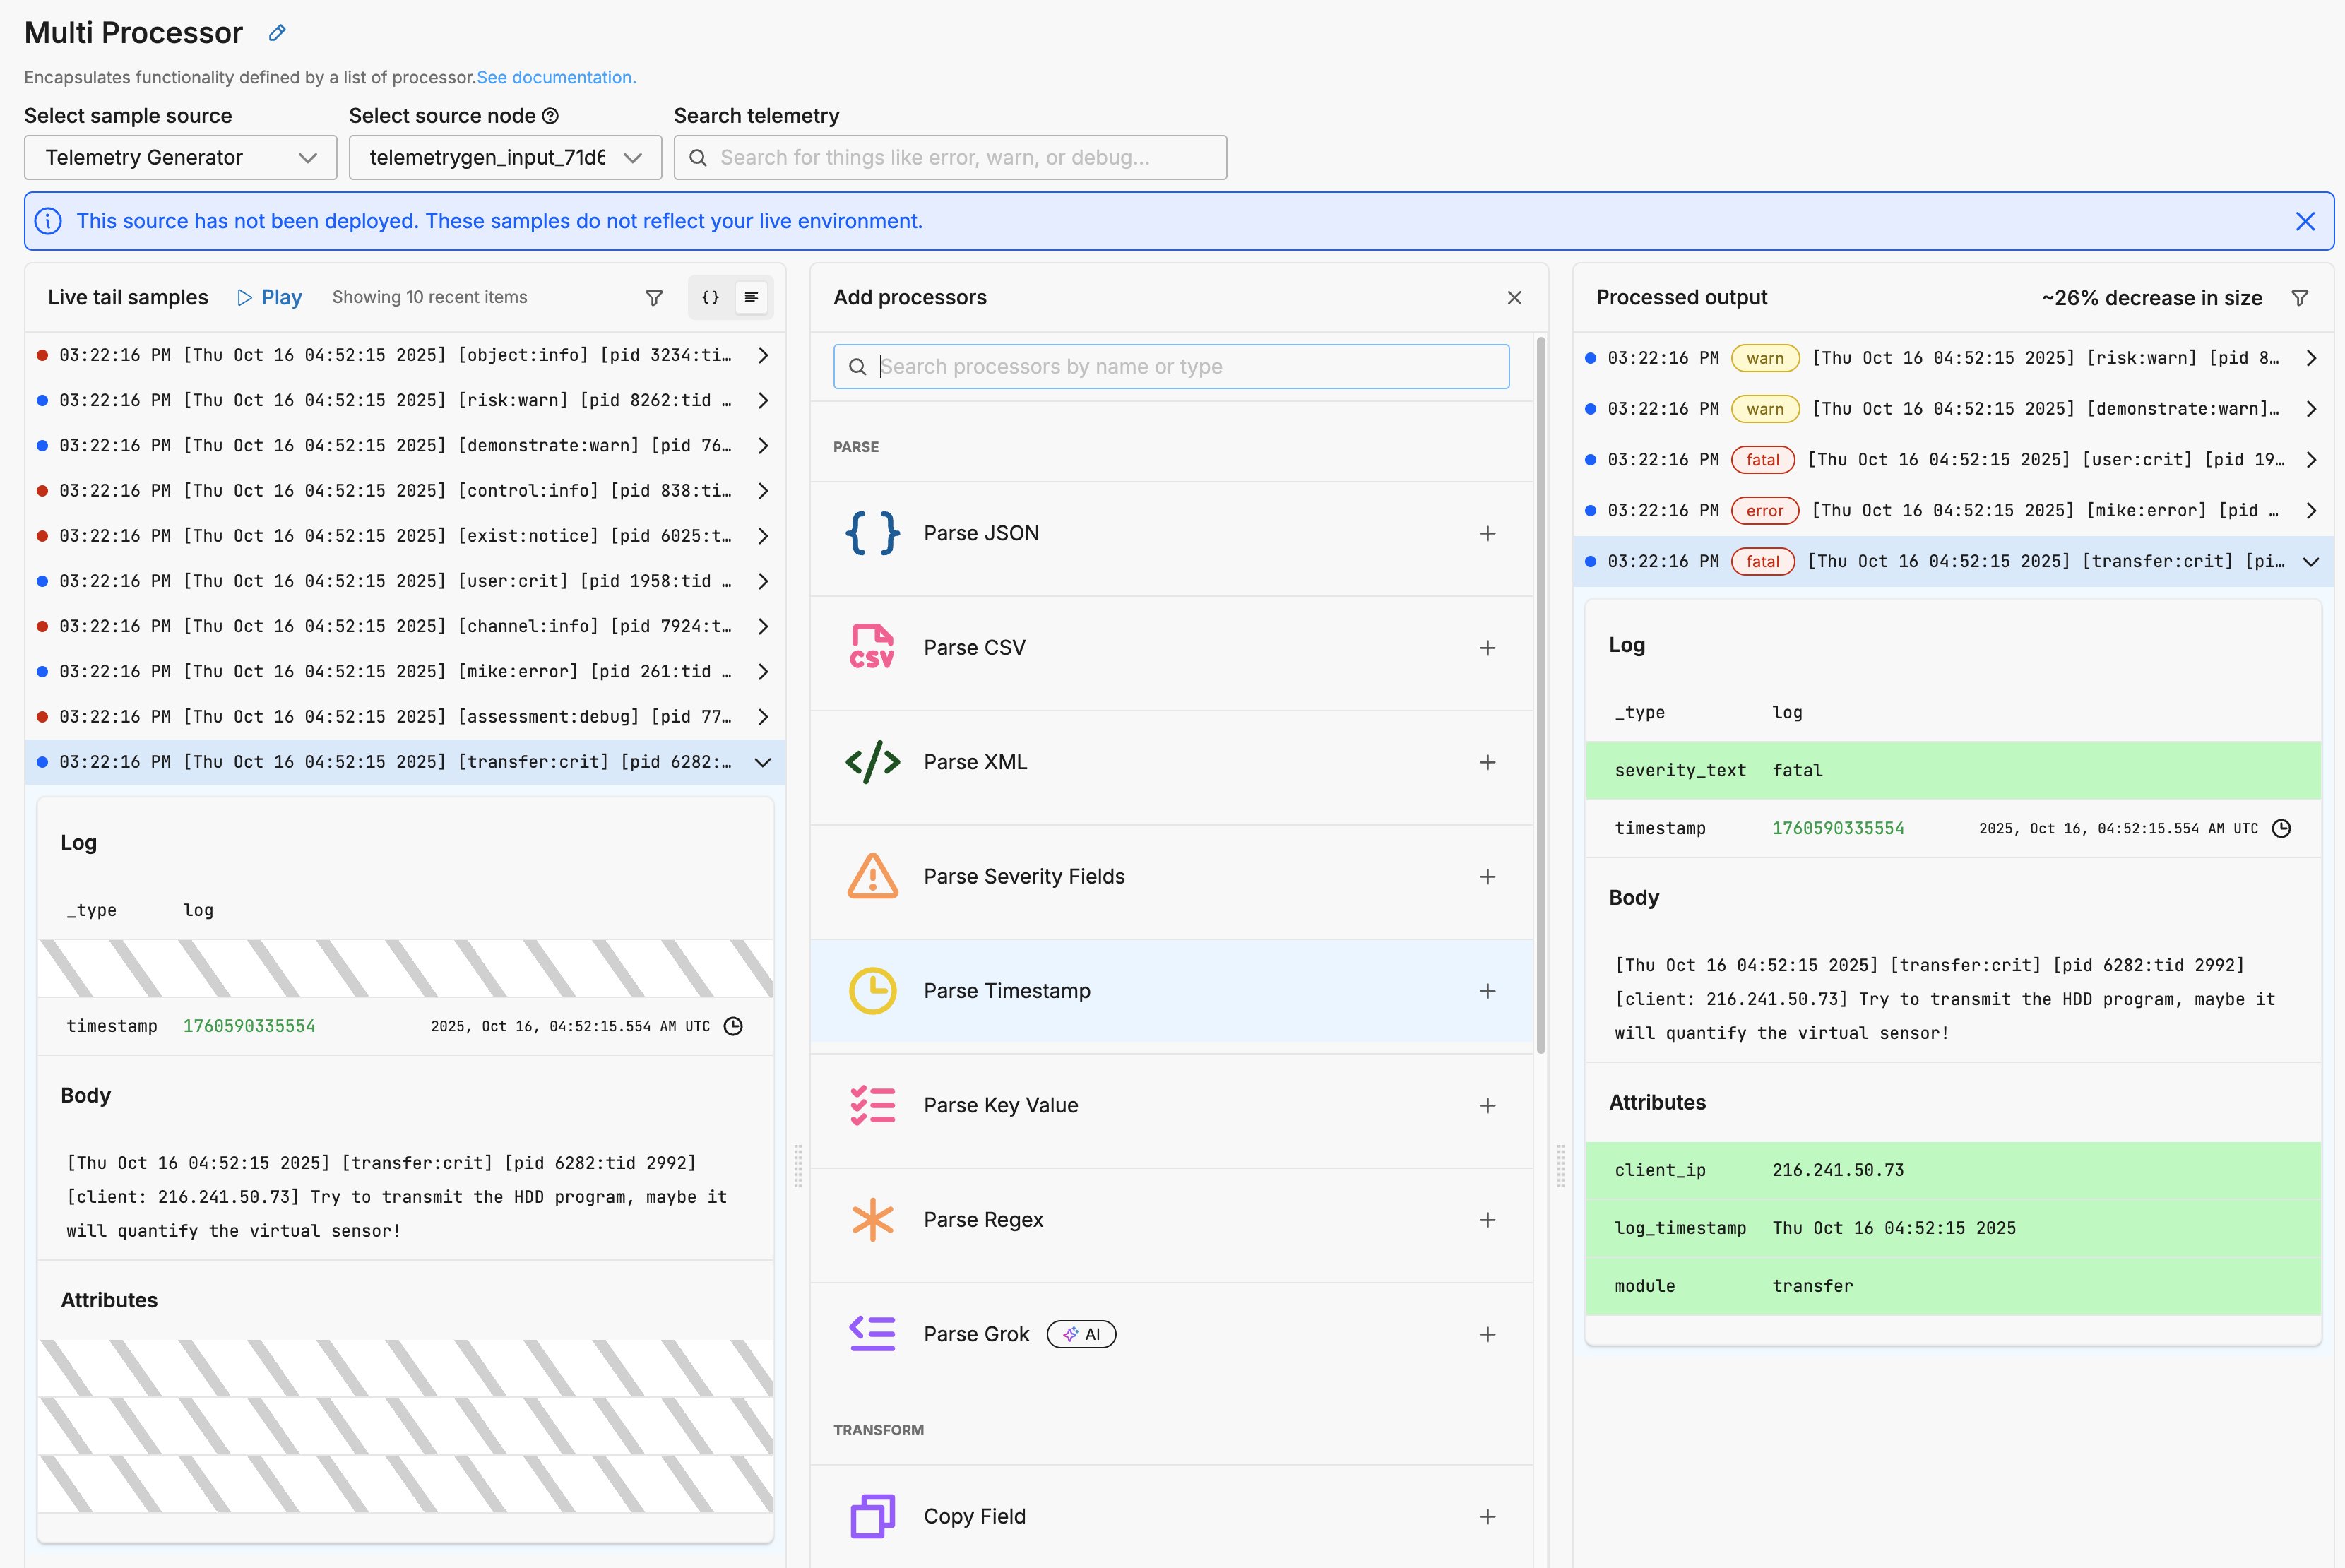2345x1568 pixels.
Task: Open the See documentation link
Action: (x=556, y=78)
